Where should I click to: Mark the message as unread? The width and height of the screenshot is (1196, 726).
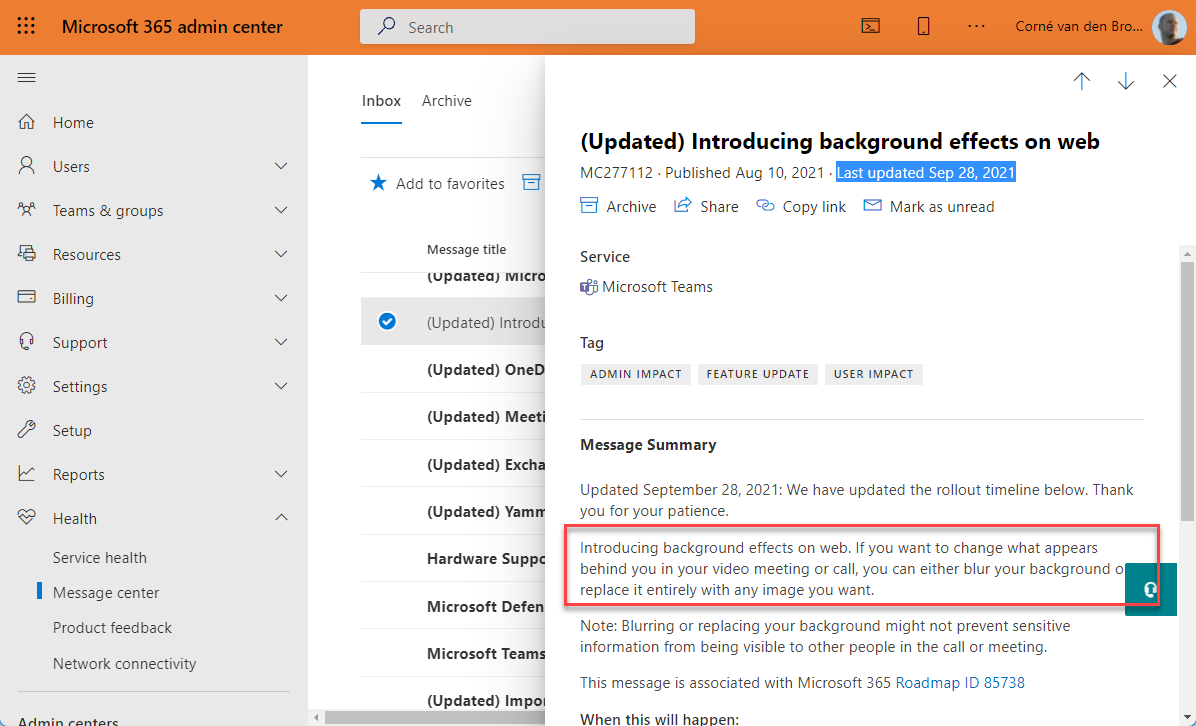[928, 206]
